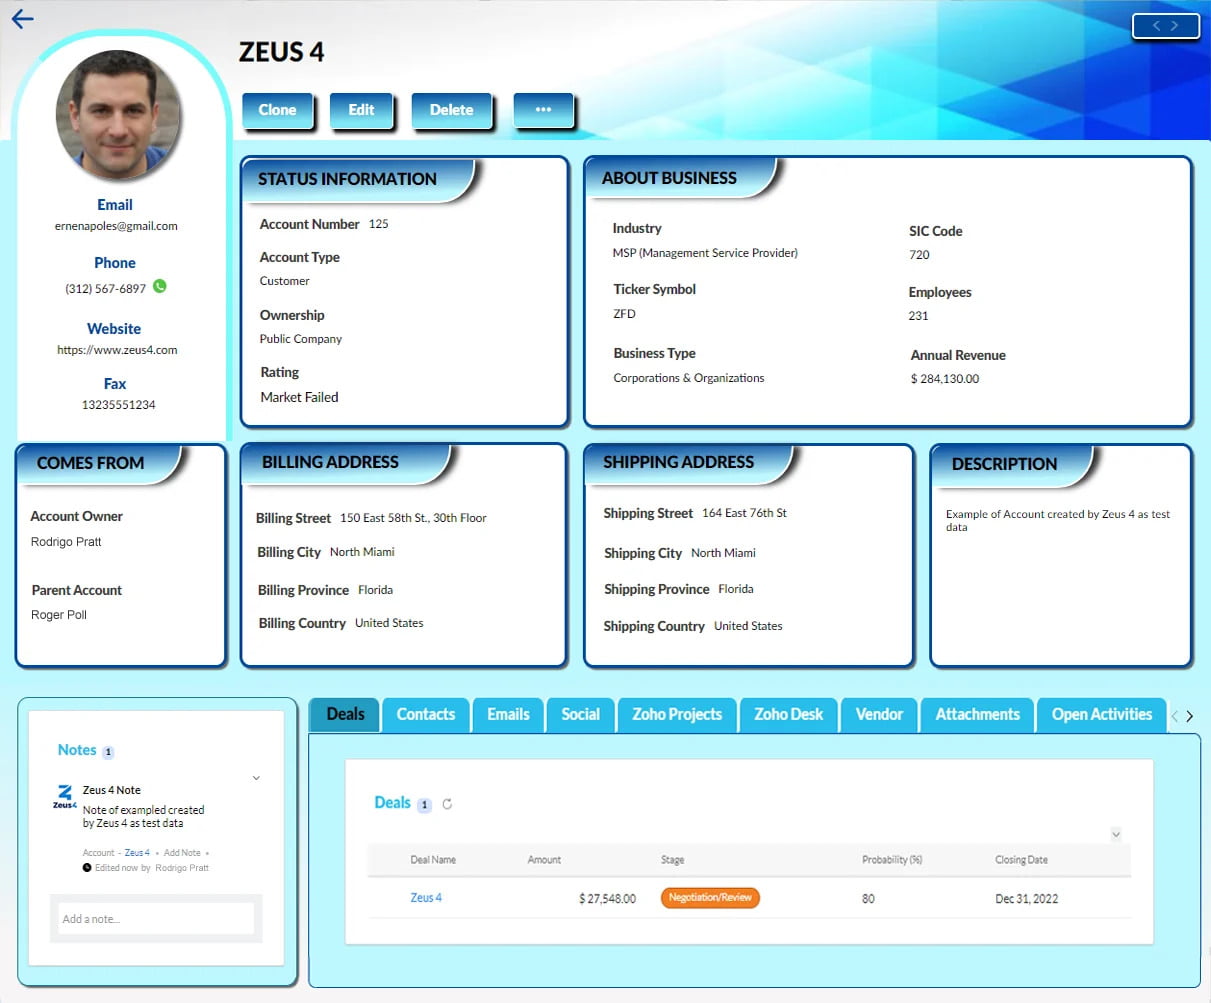
Task: Open the WhatsApp icon beside the phone number
Action: coord(160,286)
